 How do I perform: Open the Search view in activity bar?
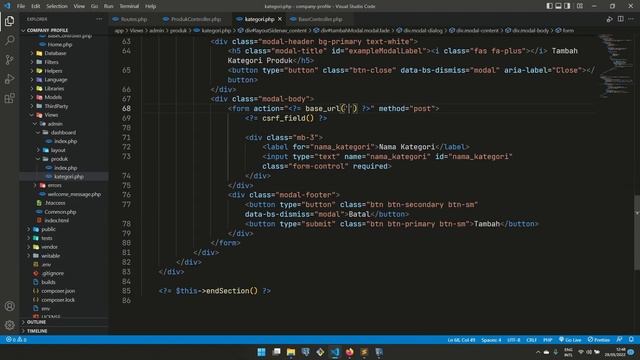[9, 40]
